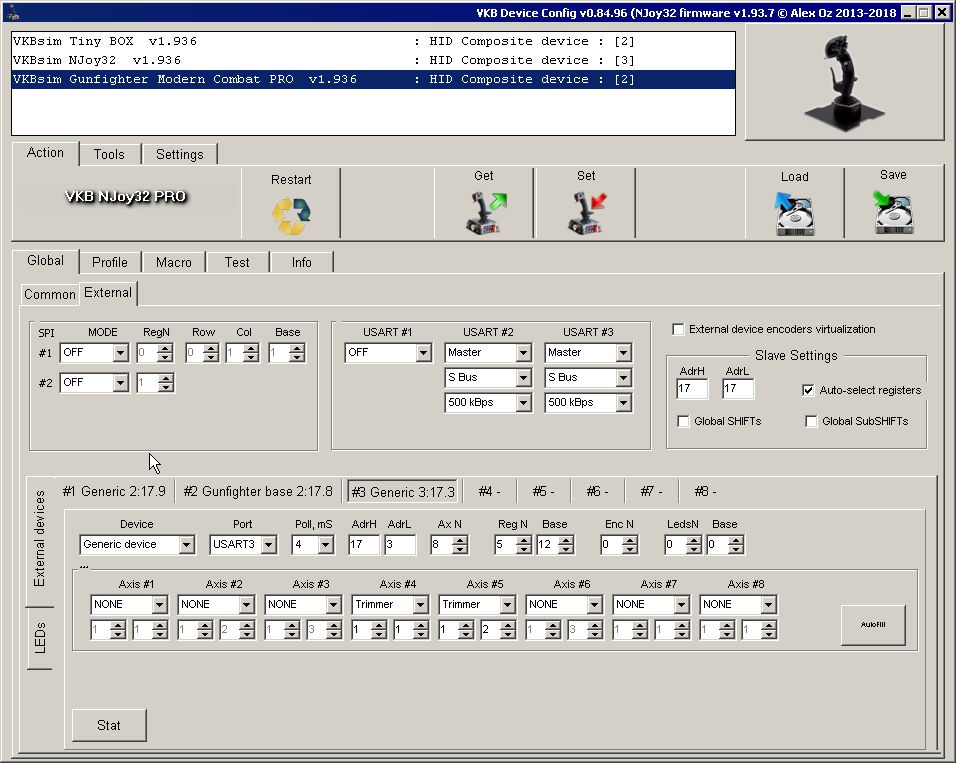The height and width of the screenshot is (763, 956).
Task: Increase SPI #1 Col value
Action: (x=251, y=348)
